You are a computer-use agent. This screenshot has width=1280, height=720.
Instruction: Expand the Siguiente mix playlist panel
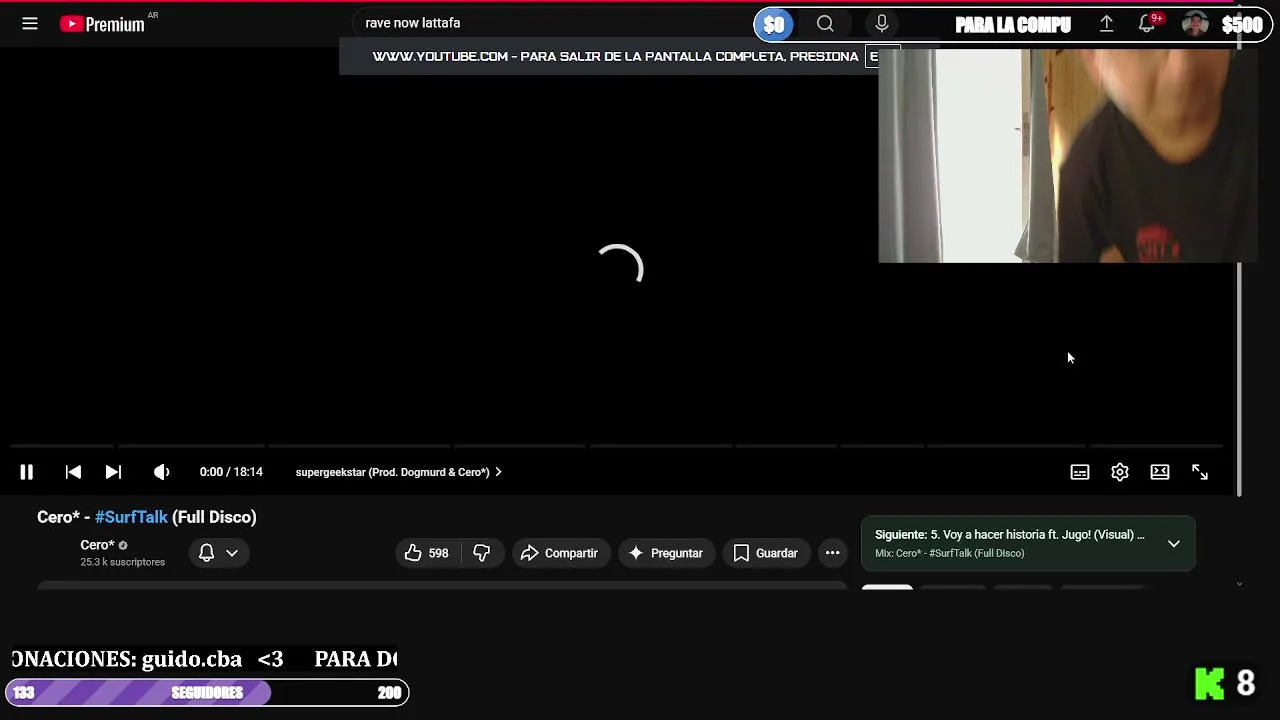[x=1174, y=544]
